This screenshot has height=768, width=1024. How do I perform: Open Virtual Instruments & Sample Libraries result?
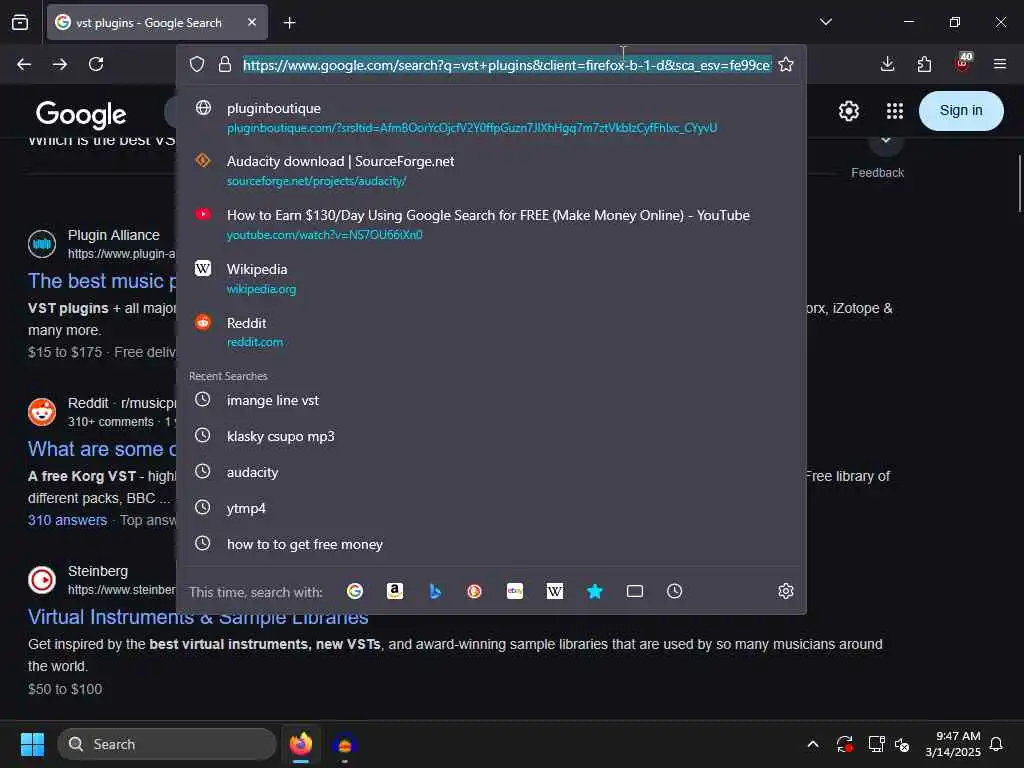point(198,616)
